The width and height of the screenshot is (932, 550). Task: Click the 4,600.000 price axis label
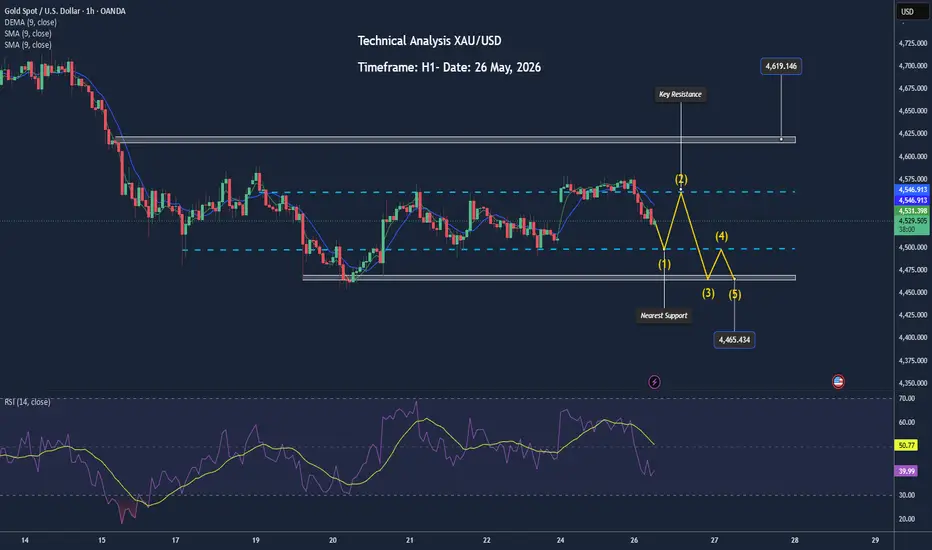coord(912,156)
